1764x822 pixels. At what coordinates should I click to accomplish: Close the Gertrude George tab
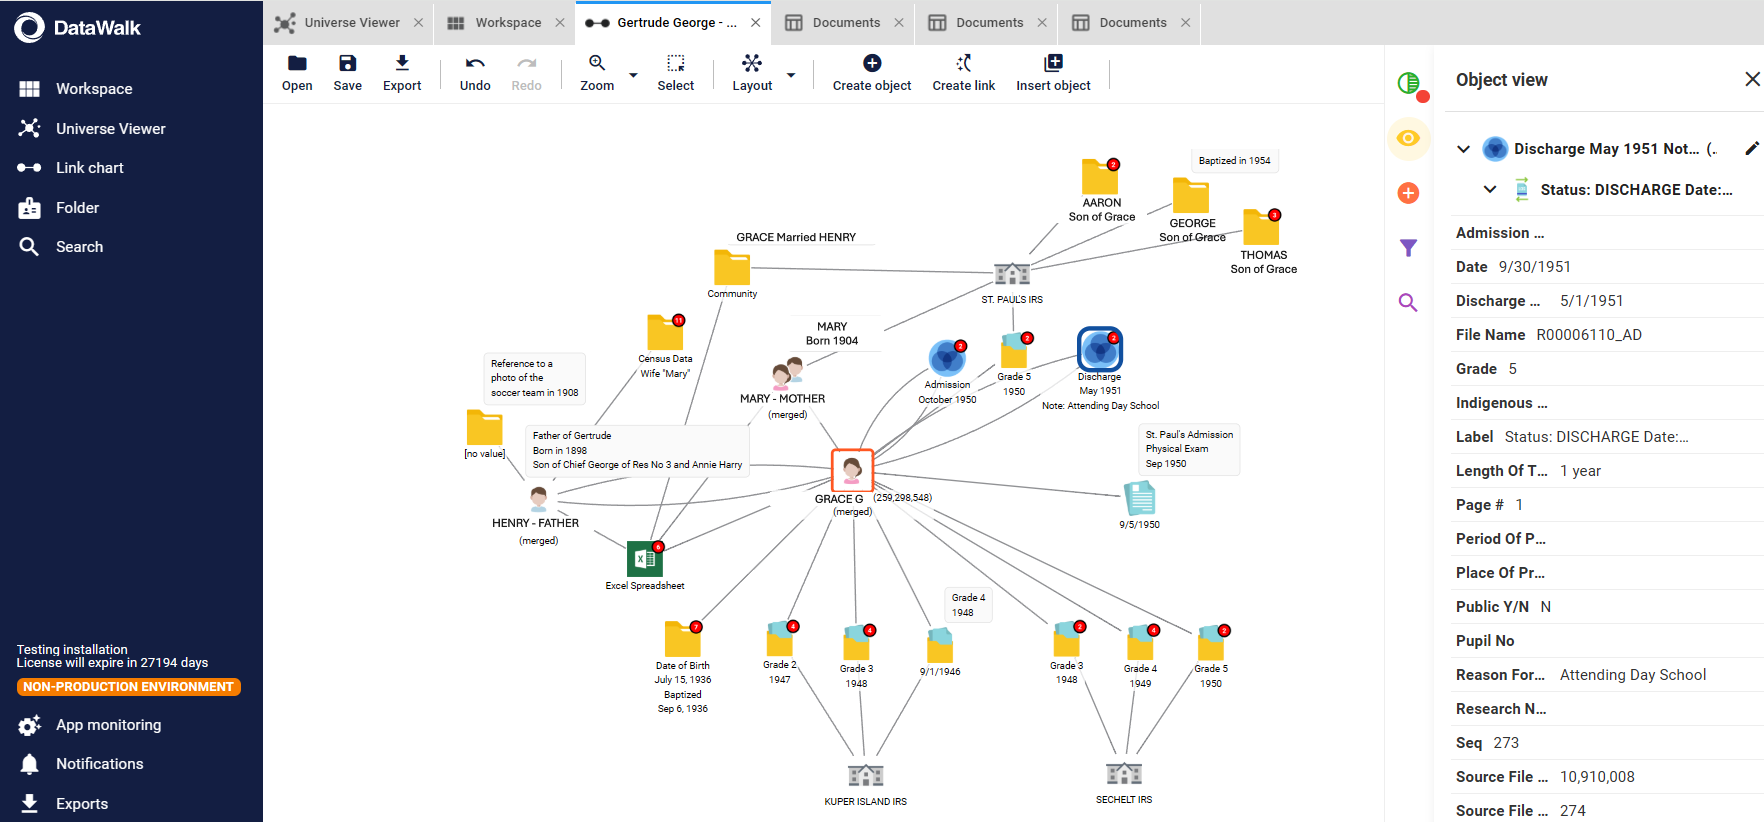755,22
